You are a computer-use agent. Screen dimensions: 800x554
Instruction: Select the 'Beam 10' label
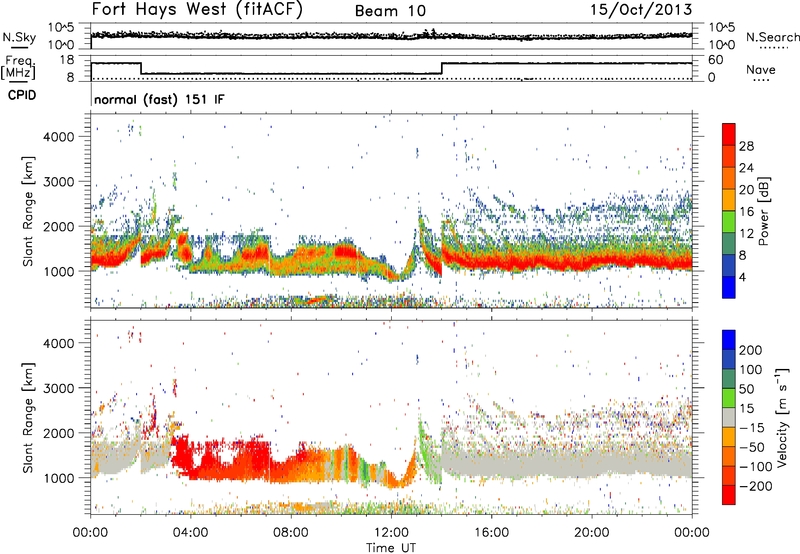click(390, 11)
